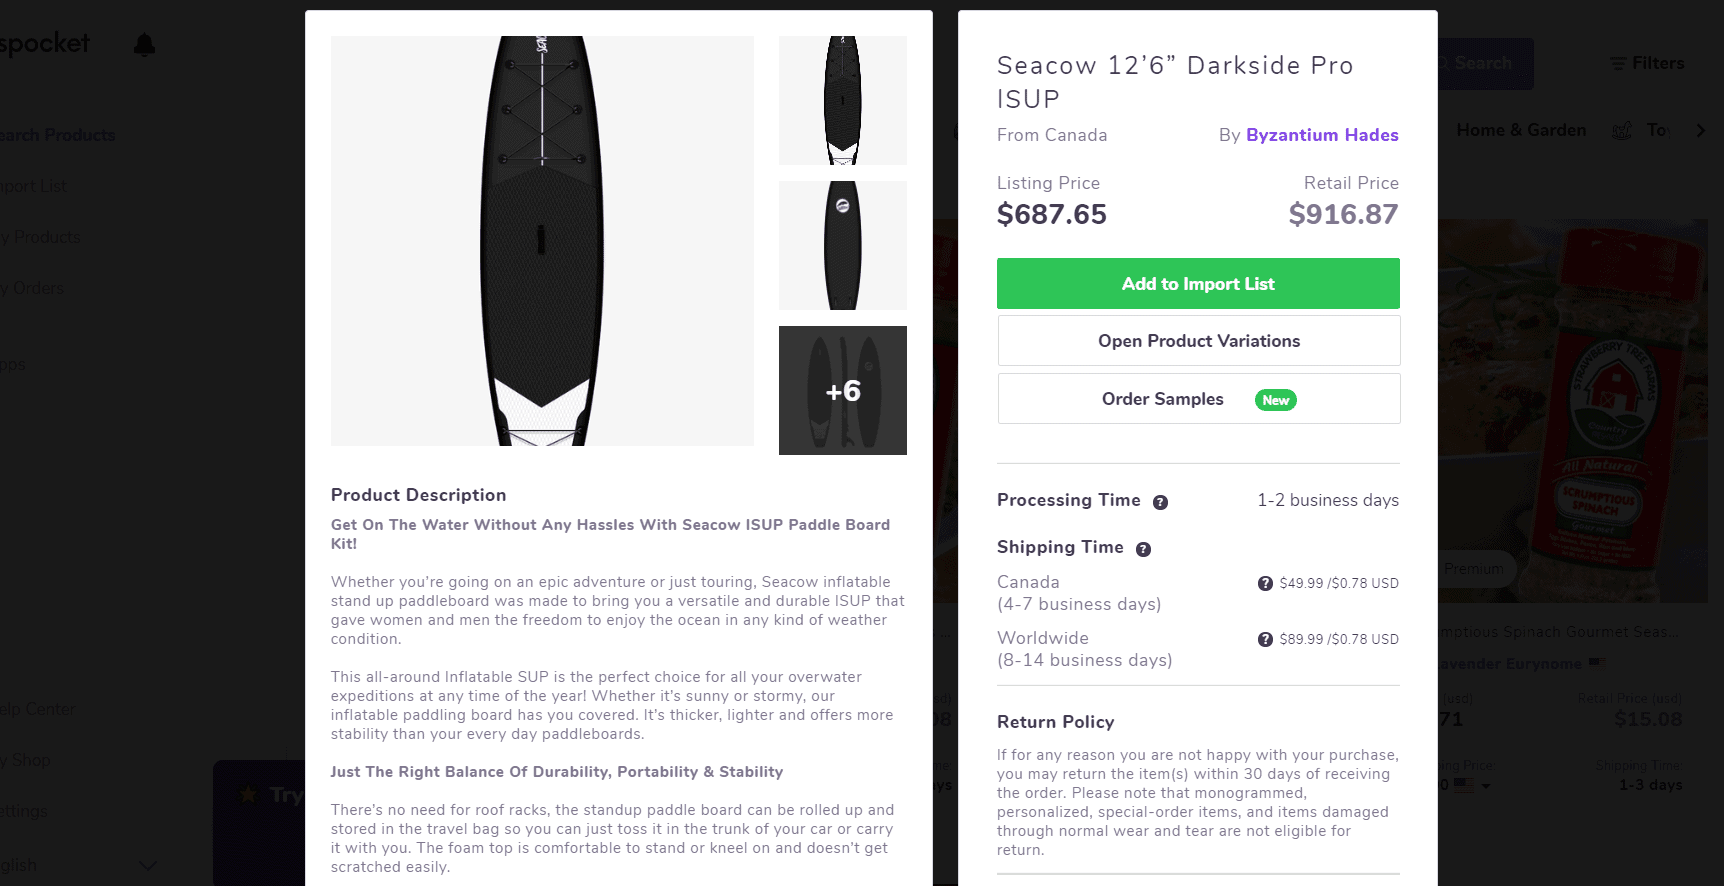This screenshot has height=886, width=1724.
Task: Click the Shipping Time help icon
Action: click(x=1143, y=548)
